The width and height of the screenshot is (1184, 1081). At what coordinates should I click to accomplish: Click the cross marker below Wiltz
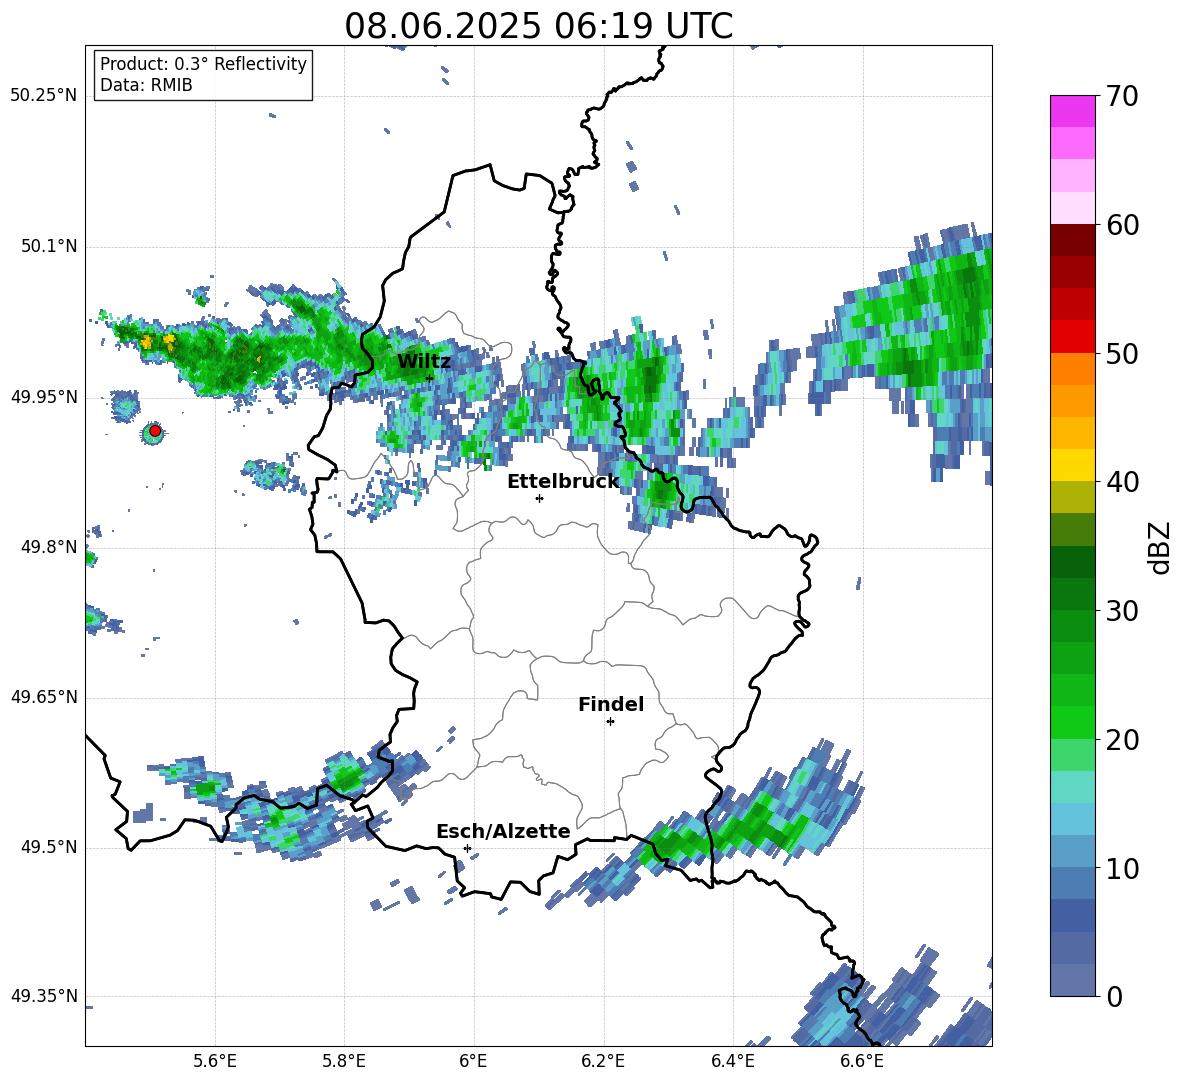click(x=430, y=378)
